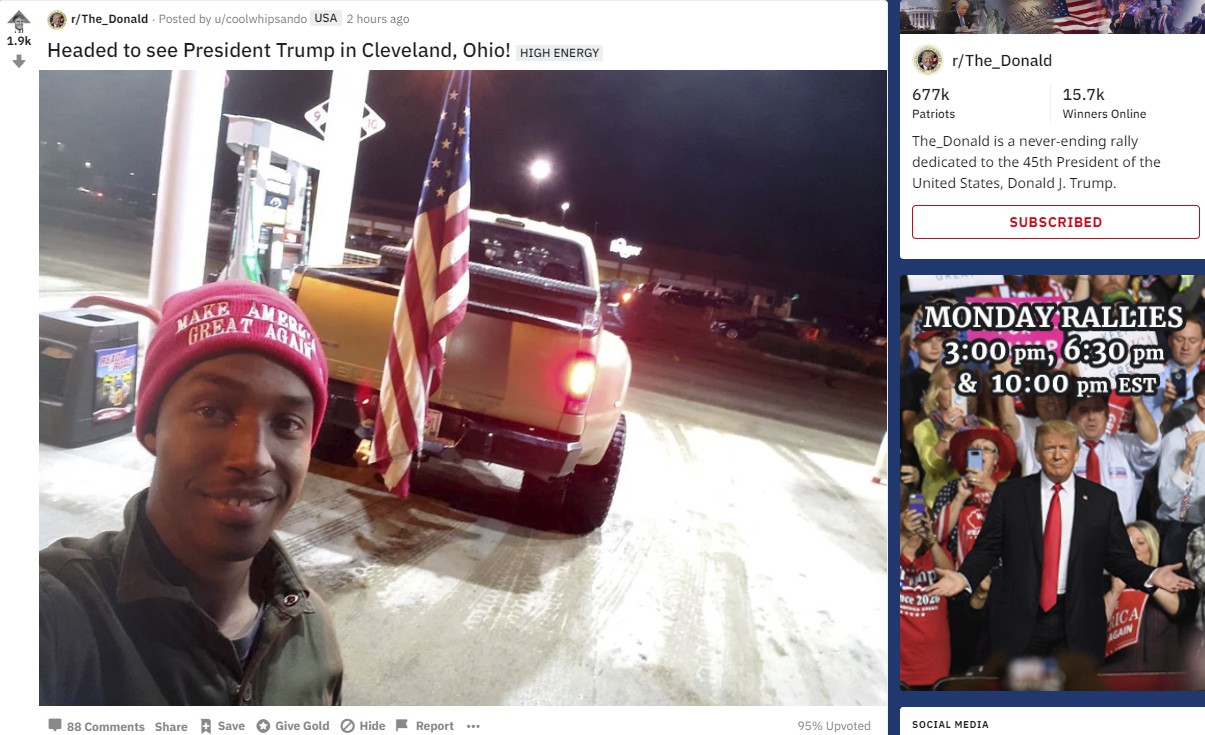Downvote the post with the arrow

click(x=18, y=61)
